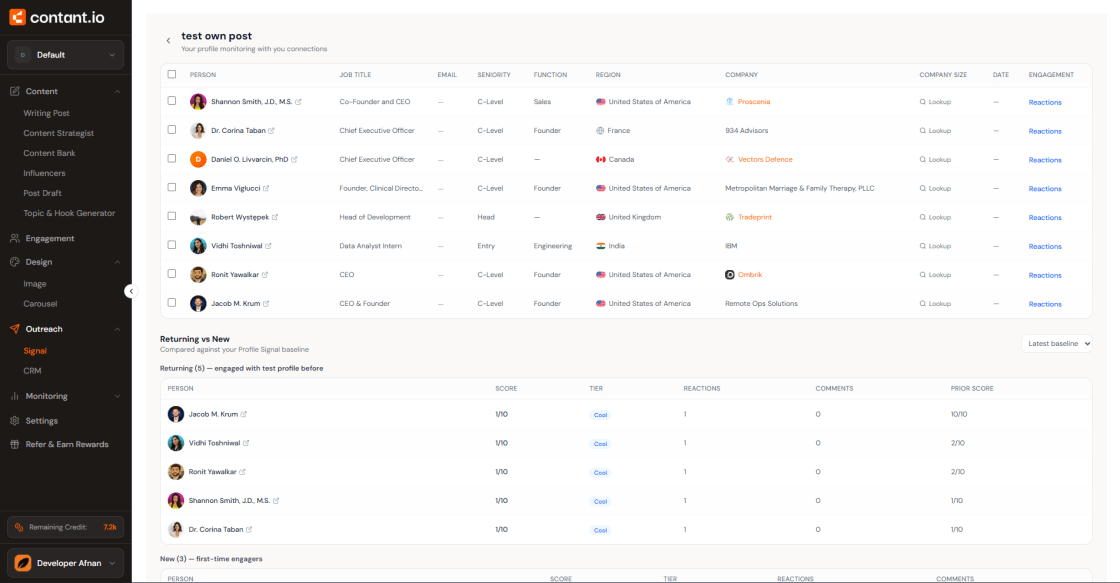Image resolution: width=1120 pixels, height=583 pixels.
Task: Open the Proscenia company link
Action: [x=754, y=102]
